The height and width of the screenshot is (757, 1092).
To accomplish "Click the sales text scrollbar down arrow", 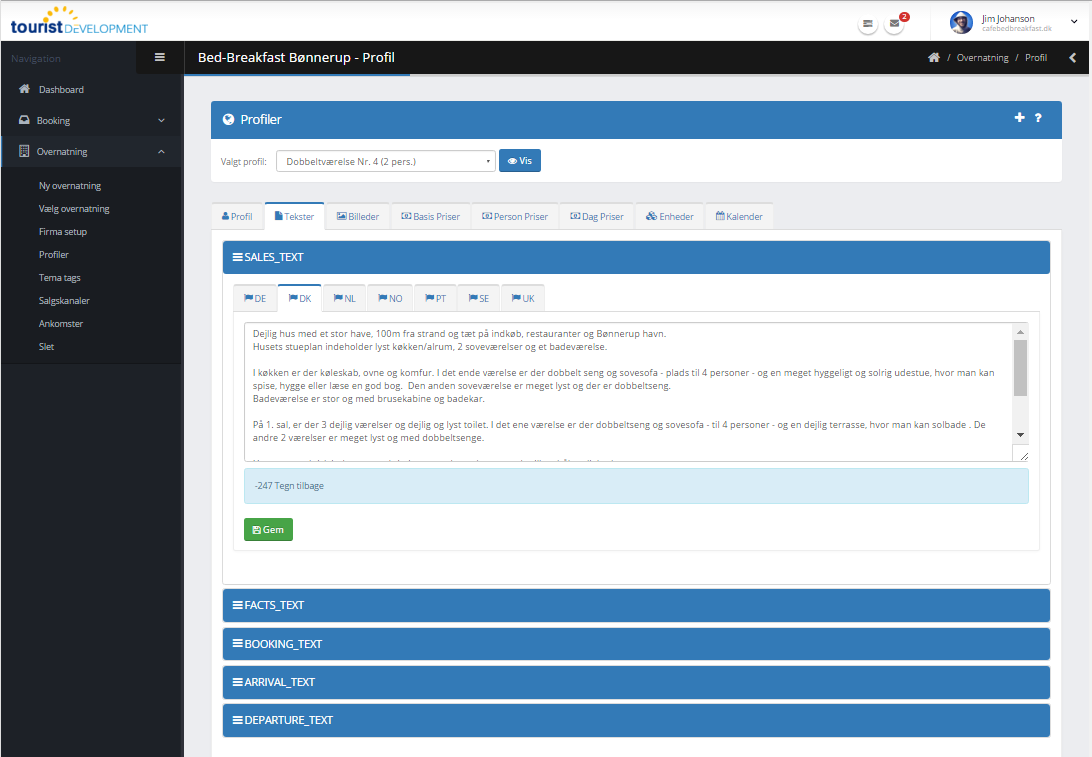I will (x=1020, y=435).
